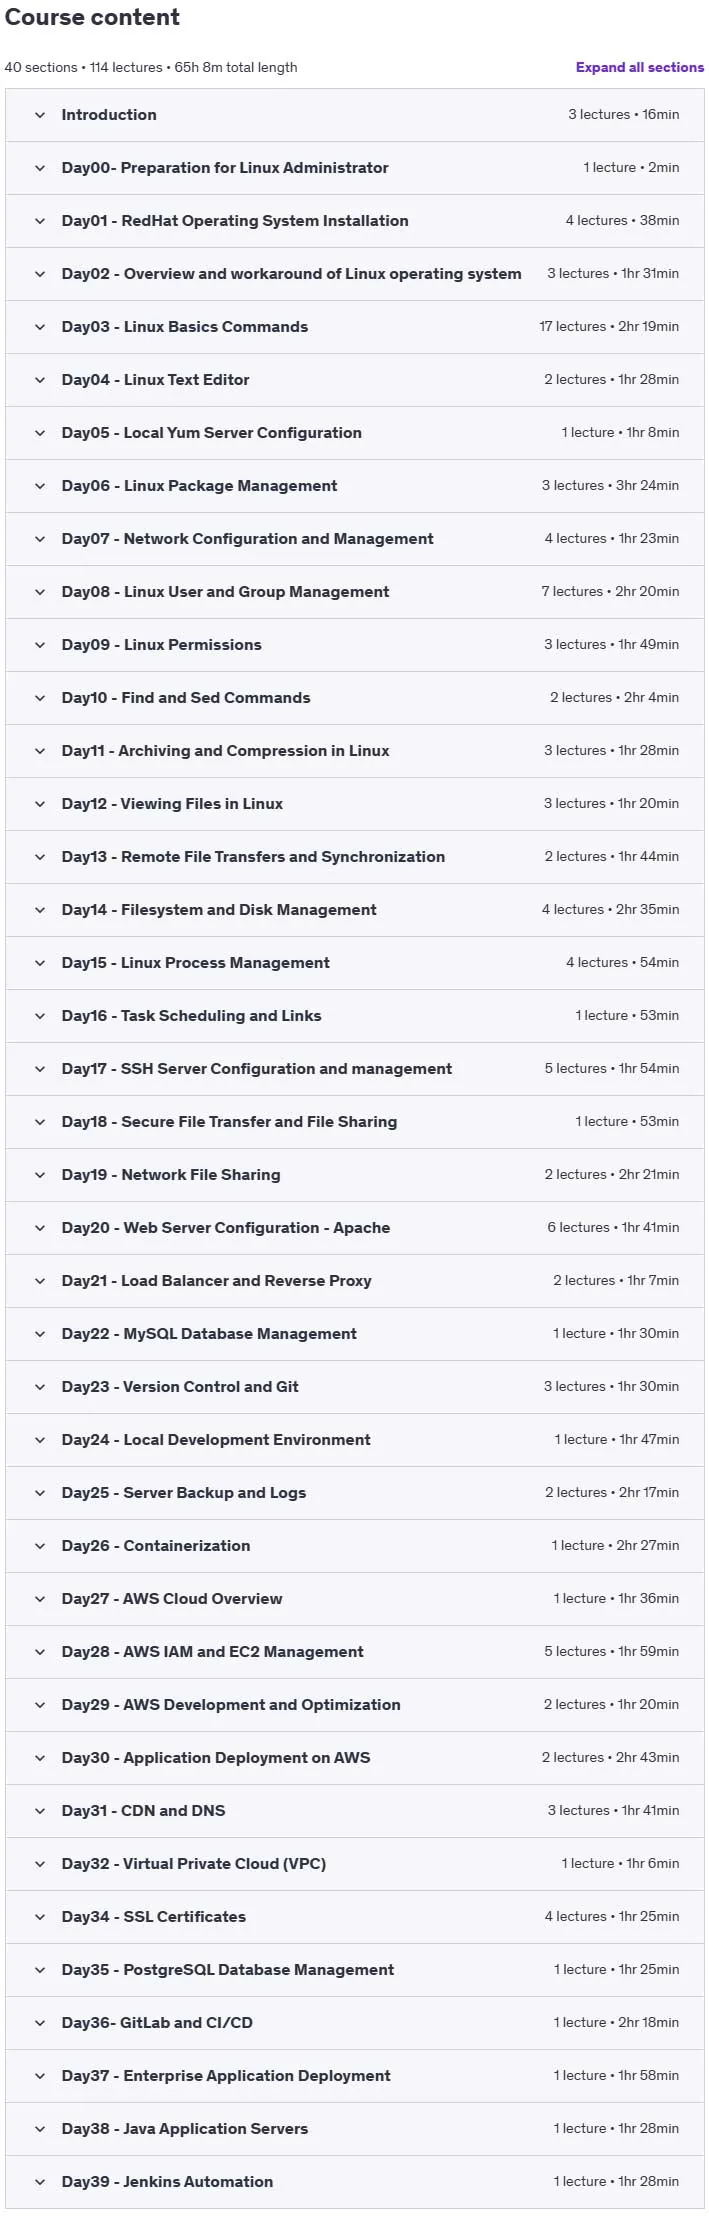The height and width of the screenshot is (2216, 709).
Task: Click chevron icon for Day09 Linux Permissions
Action: click(x=40, y=645)
